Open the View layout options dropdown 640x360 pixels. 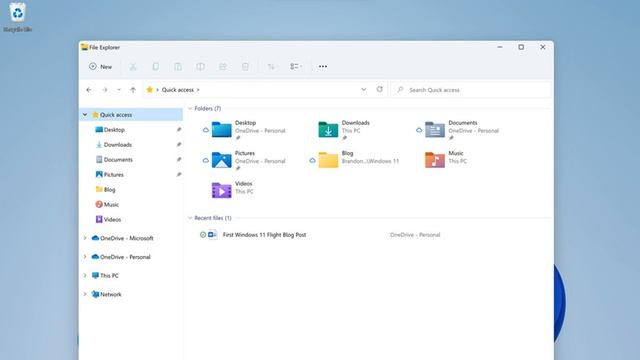coord(296,67)
